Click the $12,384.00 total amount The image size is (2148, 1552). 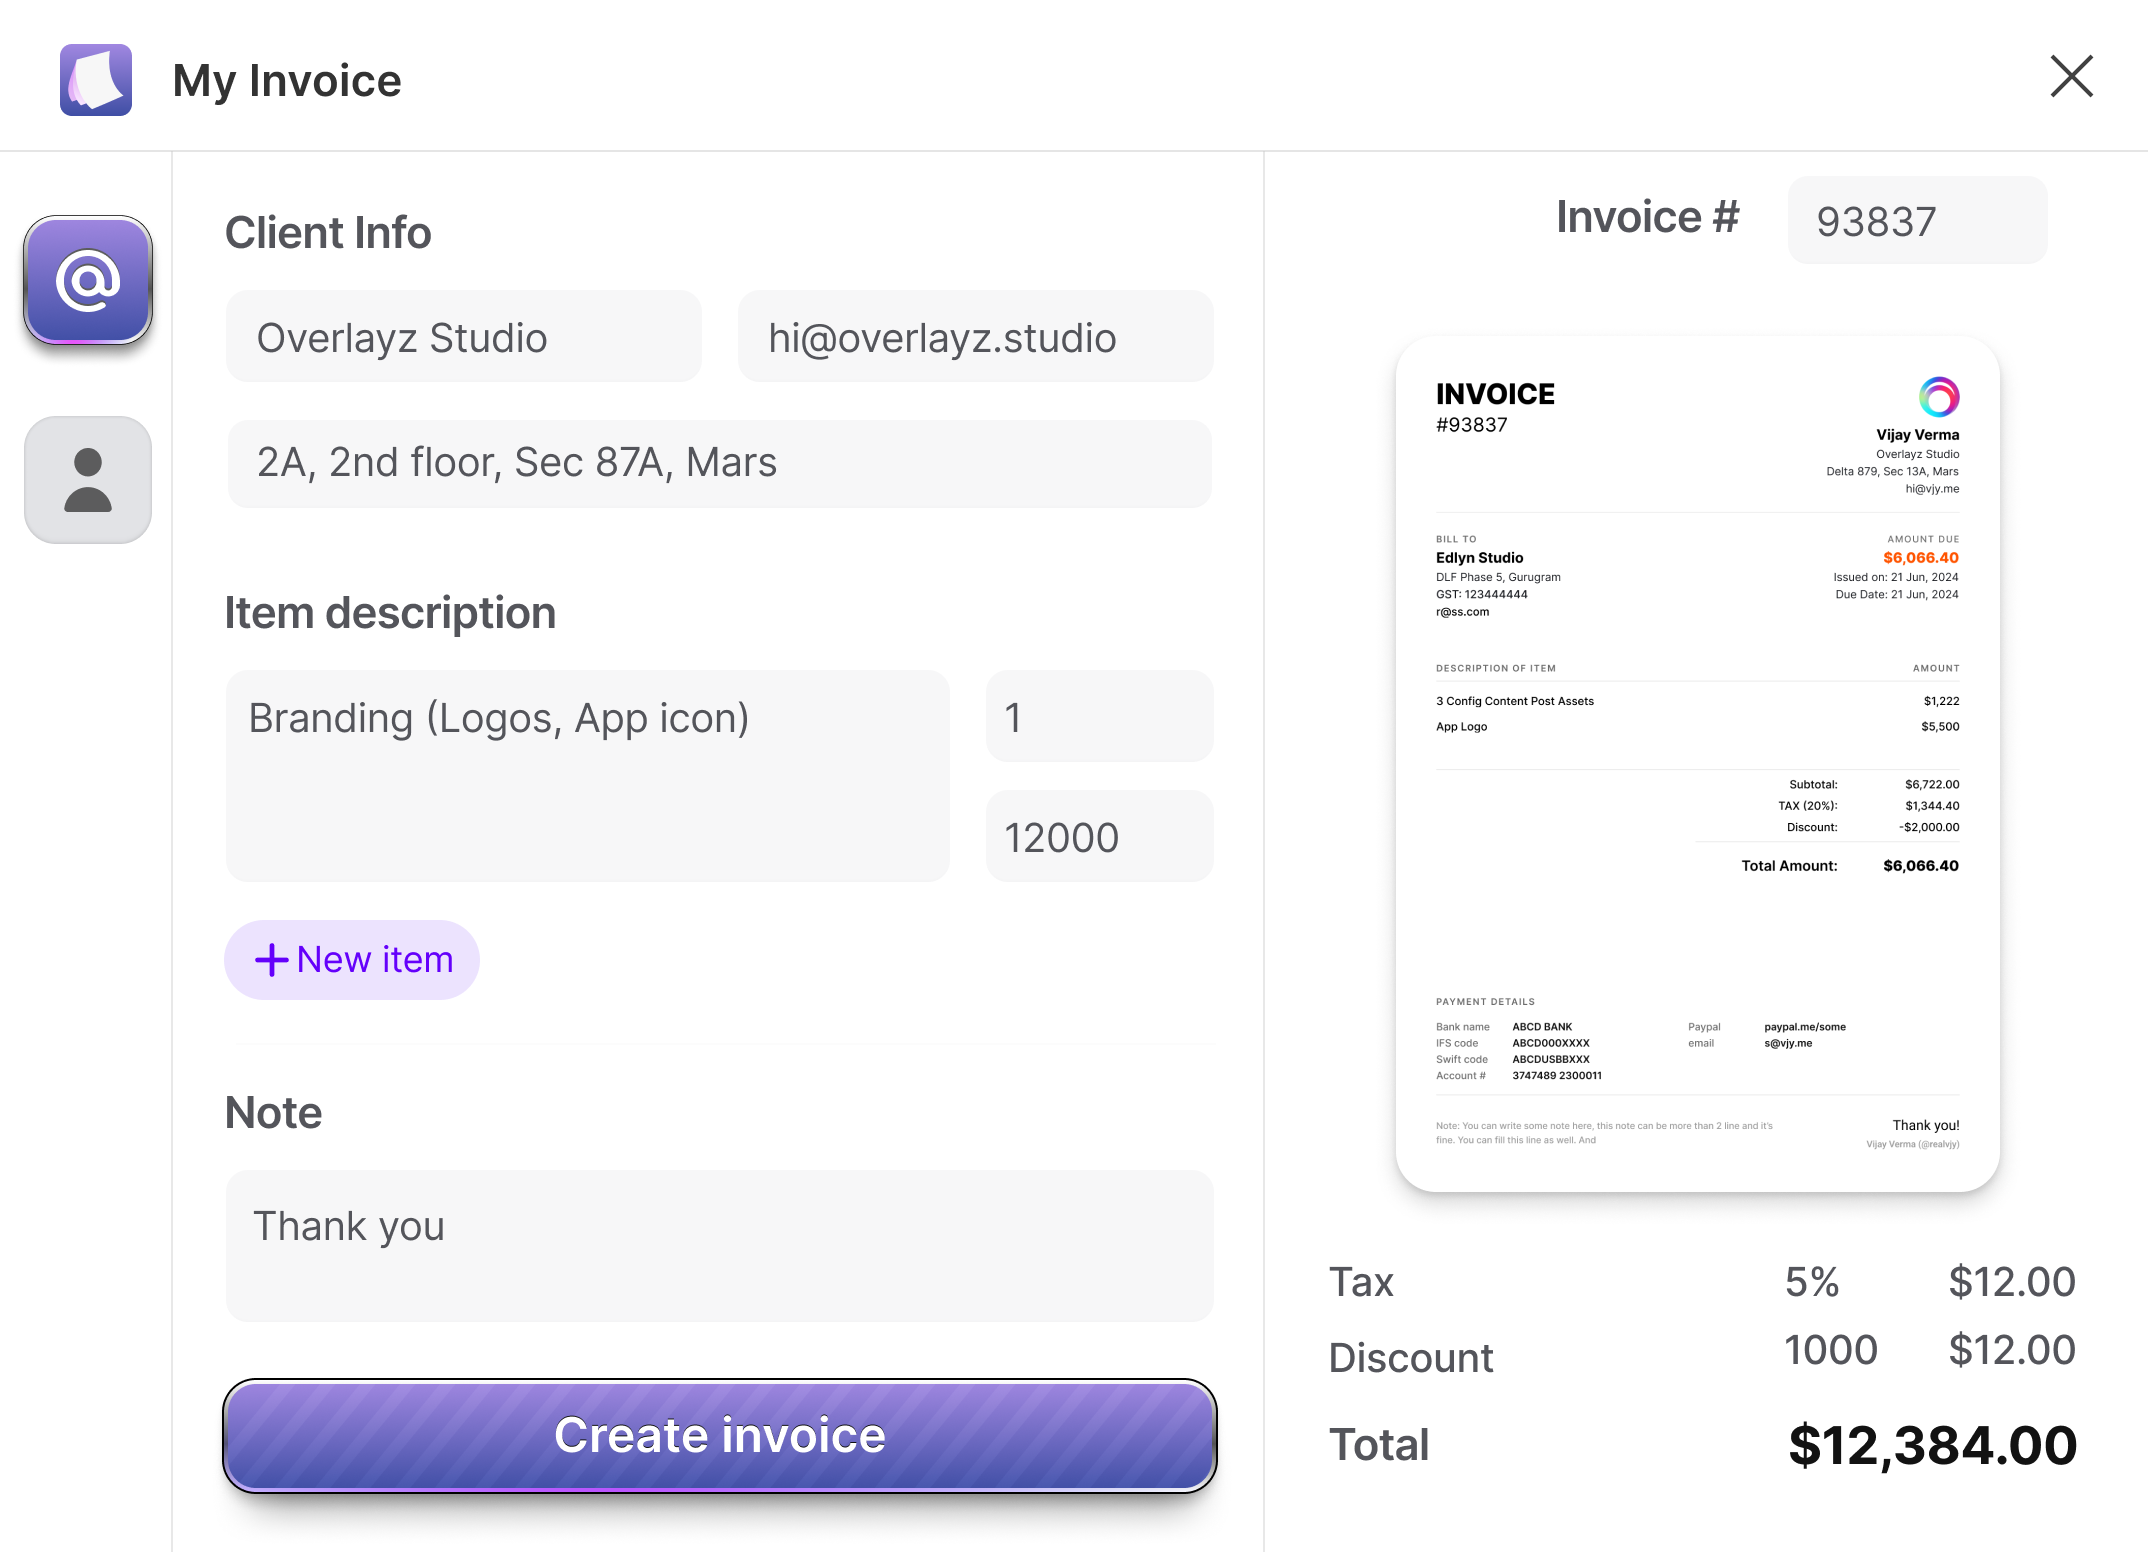click(1932, 1445)
